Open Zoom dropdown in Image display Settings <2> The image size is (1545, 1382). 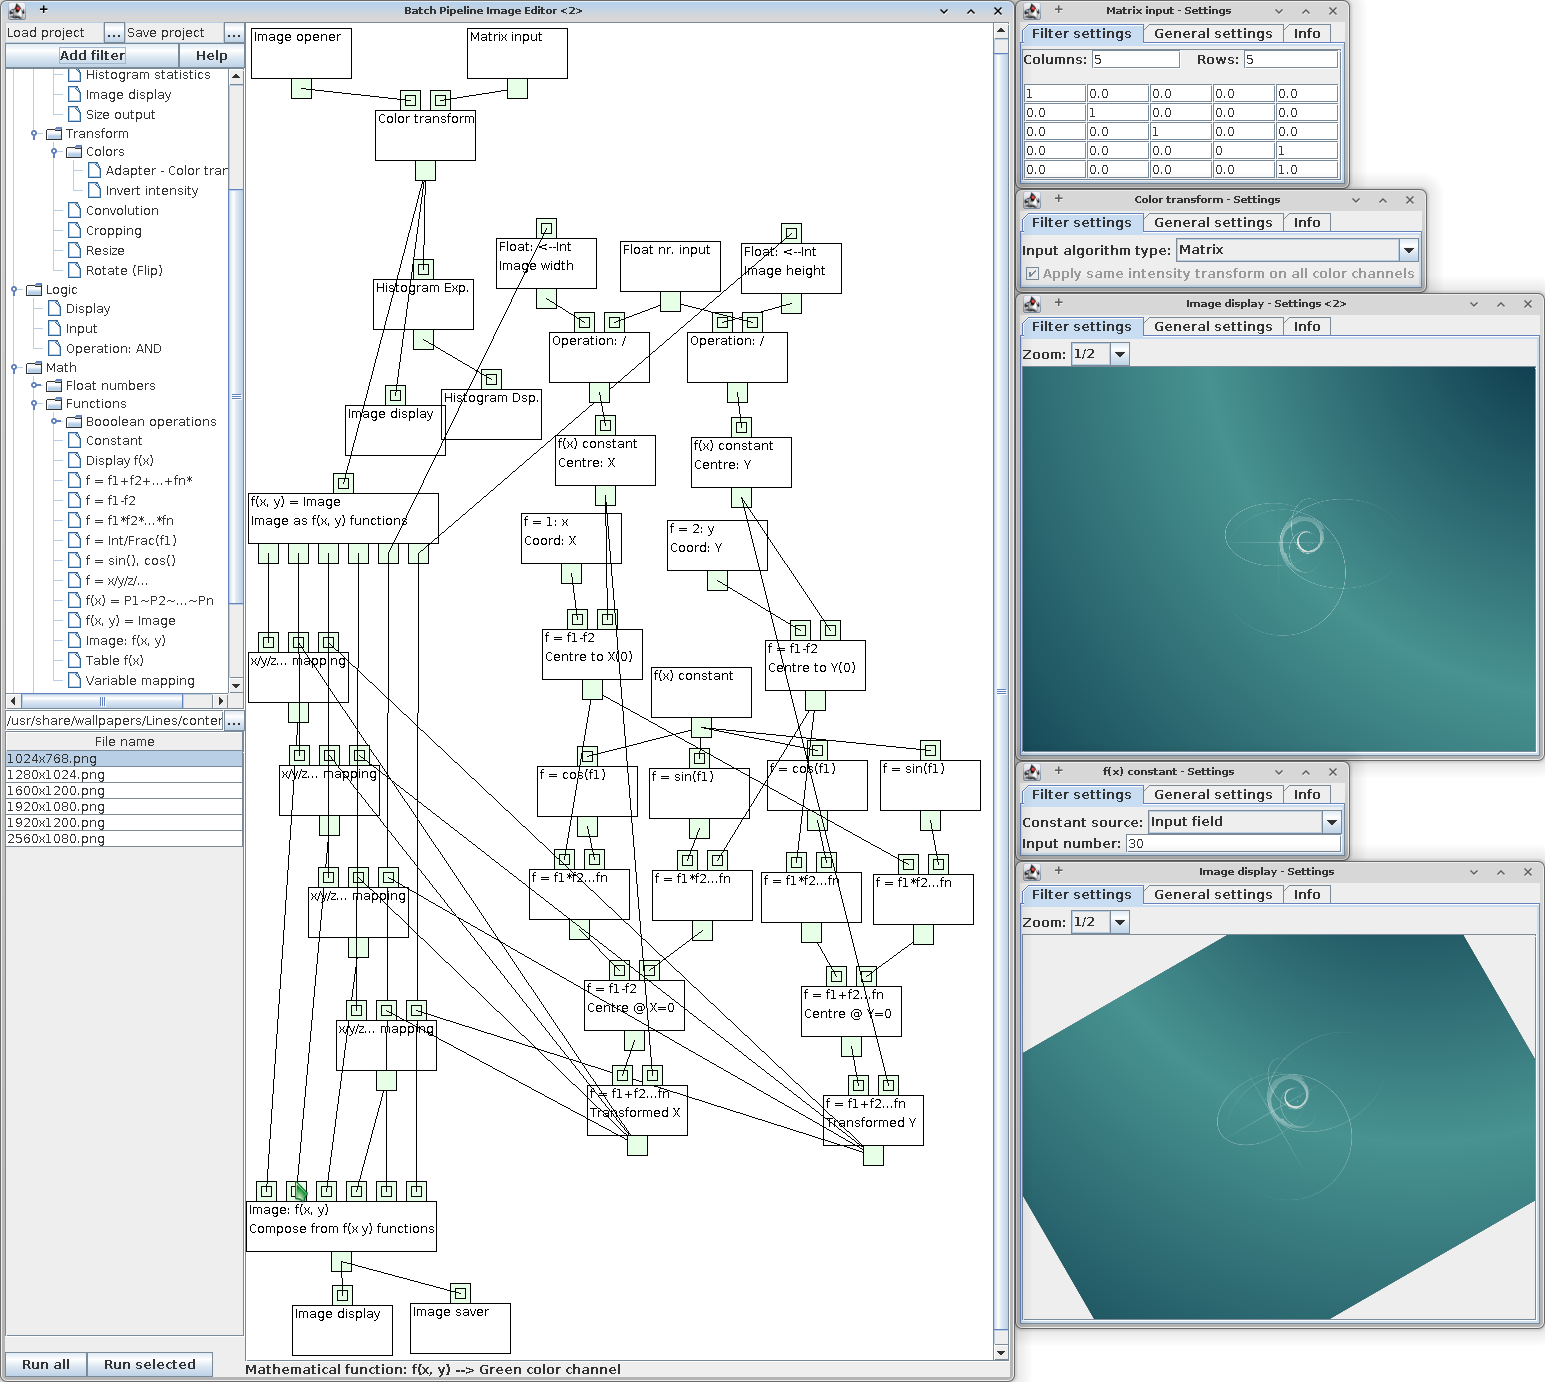(x=1120, y=354)
